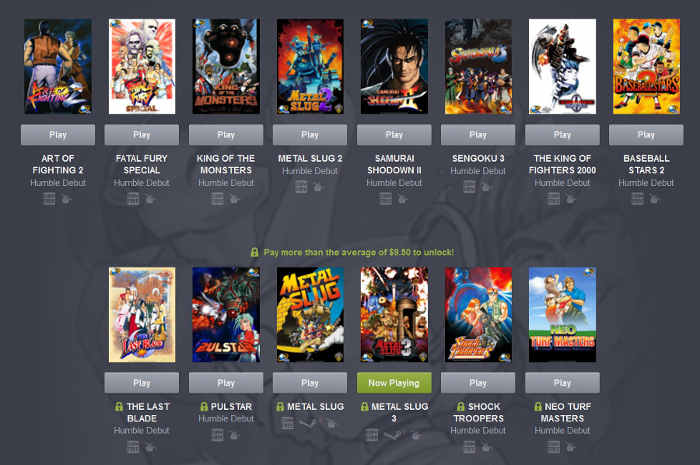Click the lock icon beside pay-more-than-average text
This screenshot has width=700, height=465.
click(254, 253)
